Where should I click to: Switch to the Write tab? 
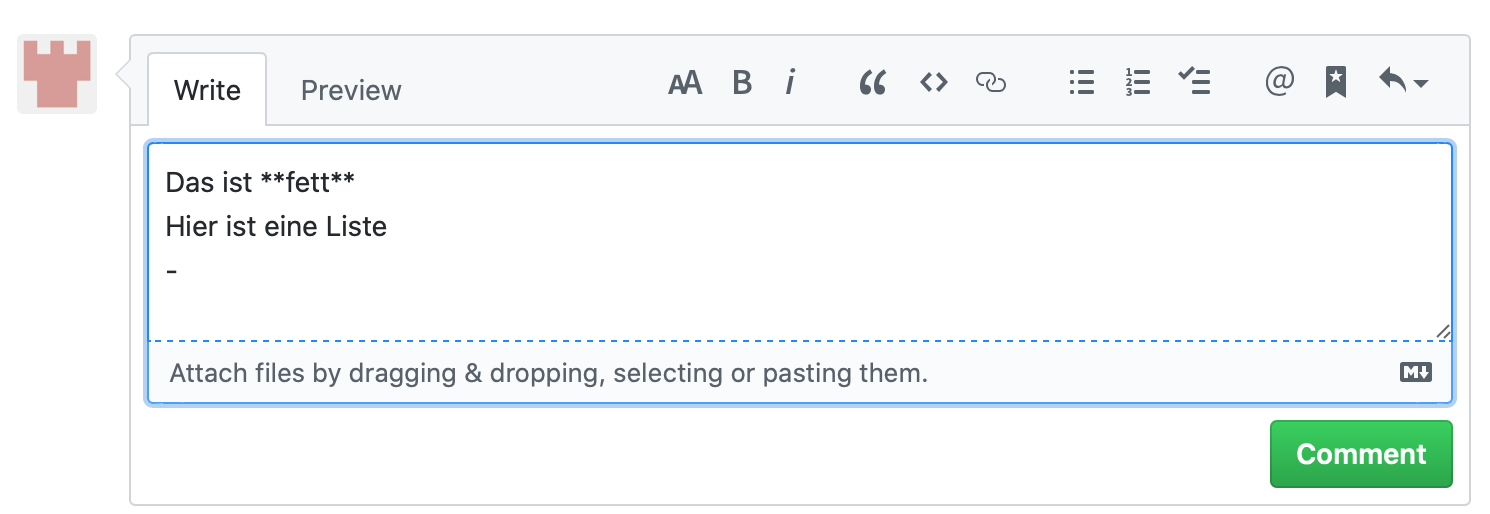(207, 90)
